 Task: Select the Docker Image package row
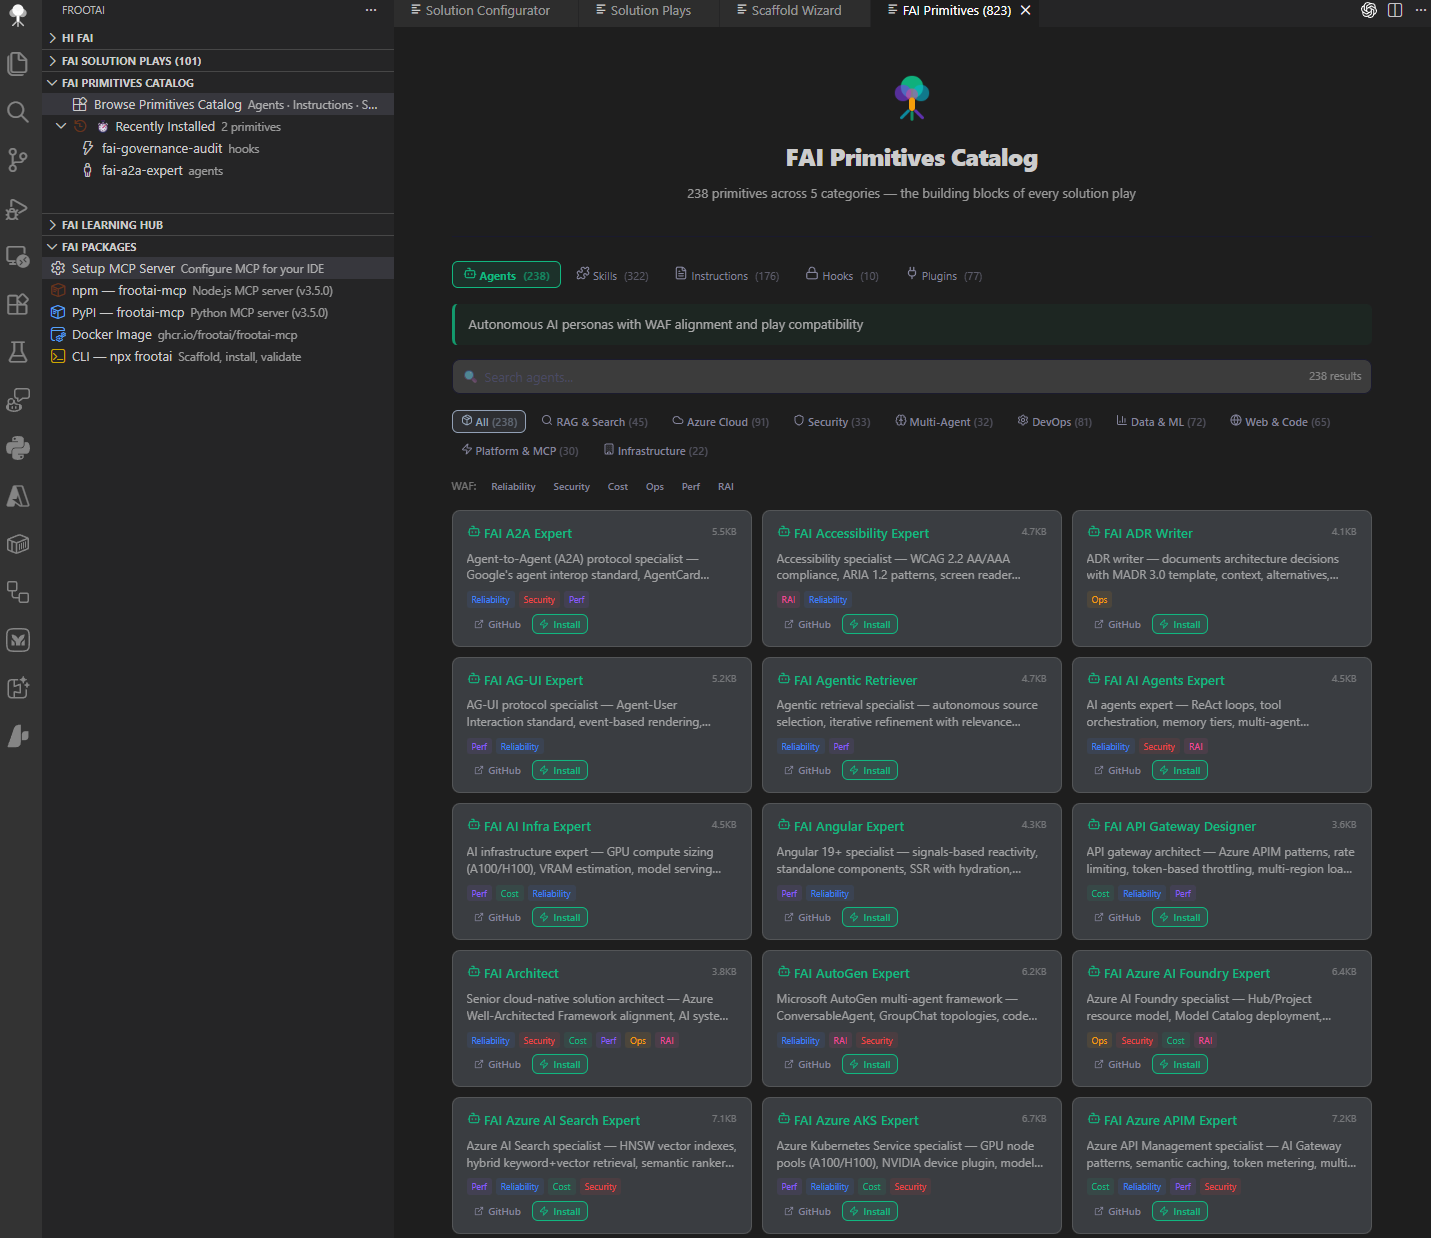(218, 335)
